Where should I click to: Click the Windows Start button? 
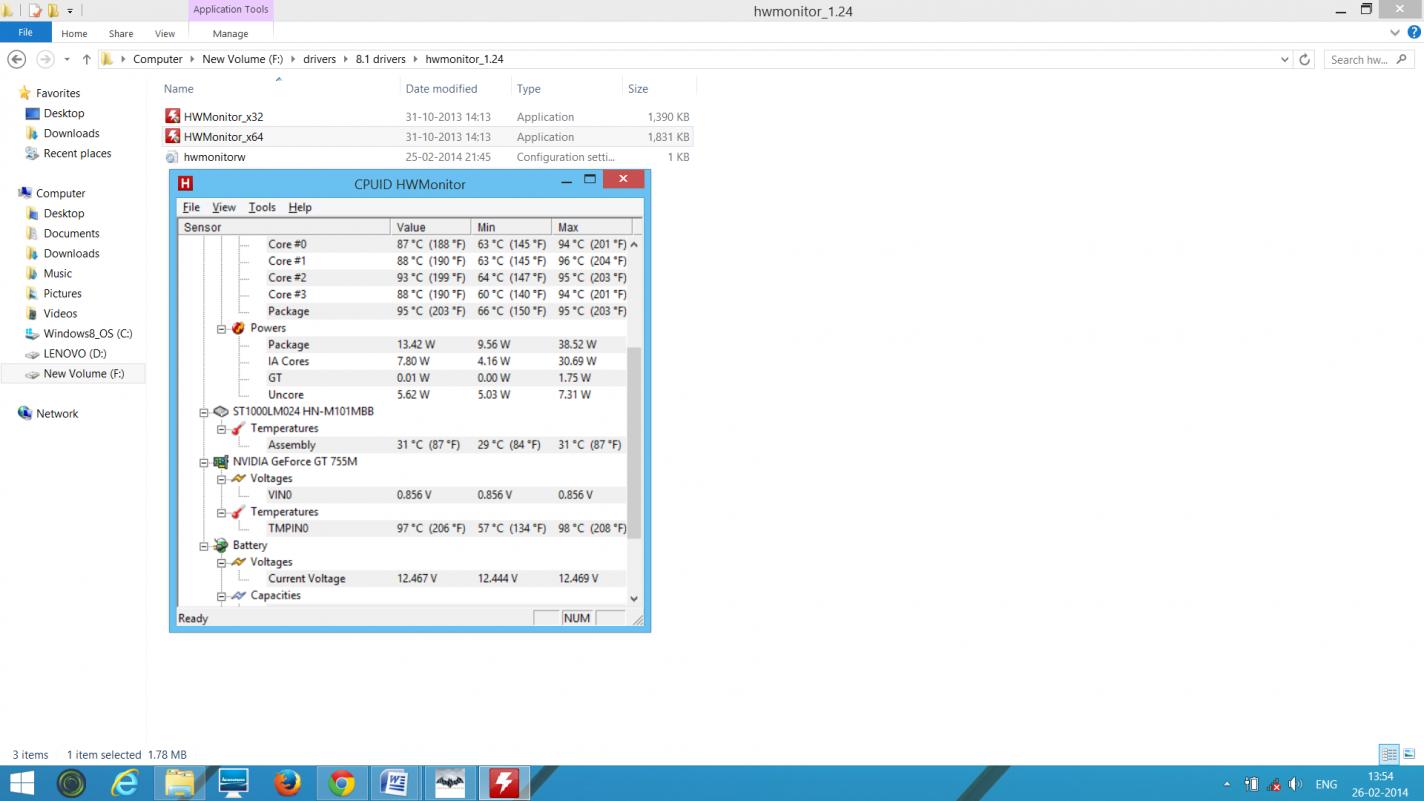point(21,783)
